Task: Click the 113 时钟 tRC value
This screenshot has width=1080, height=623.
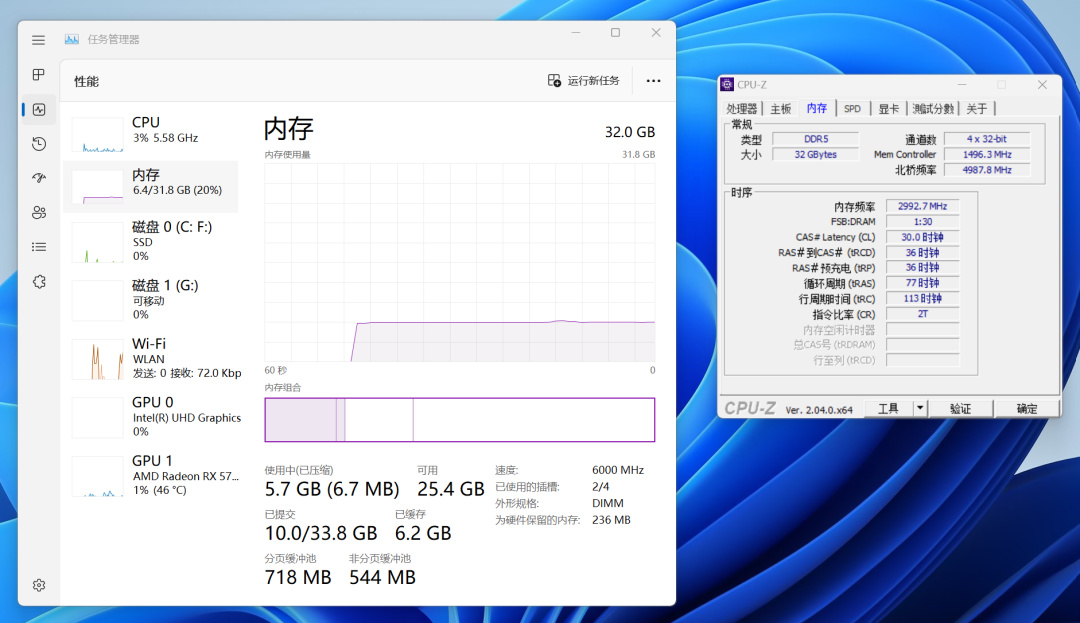Action: click(x=922, y=299)
